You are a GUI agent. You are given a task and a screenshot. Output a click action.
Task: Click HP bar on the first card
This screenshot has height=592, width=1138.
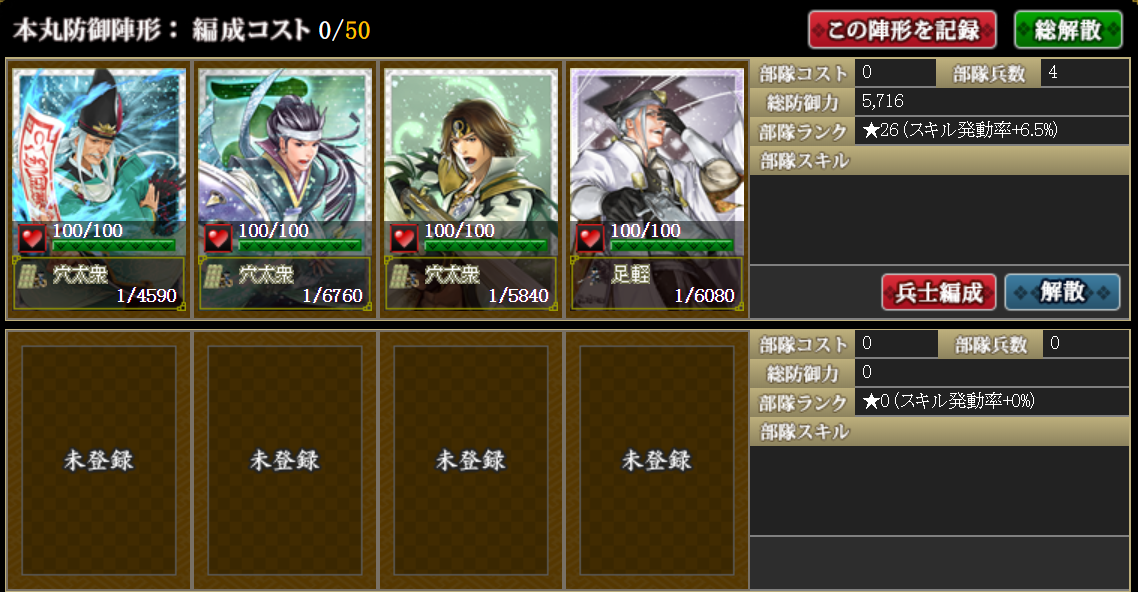113,246
